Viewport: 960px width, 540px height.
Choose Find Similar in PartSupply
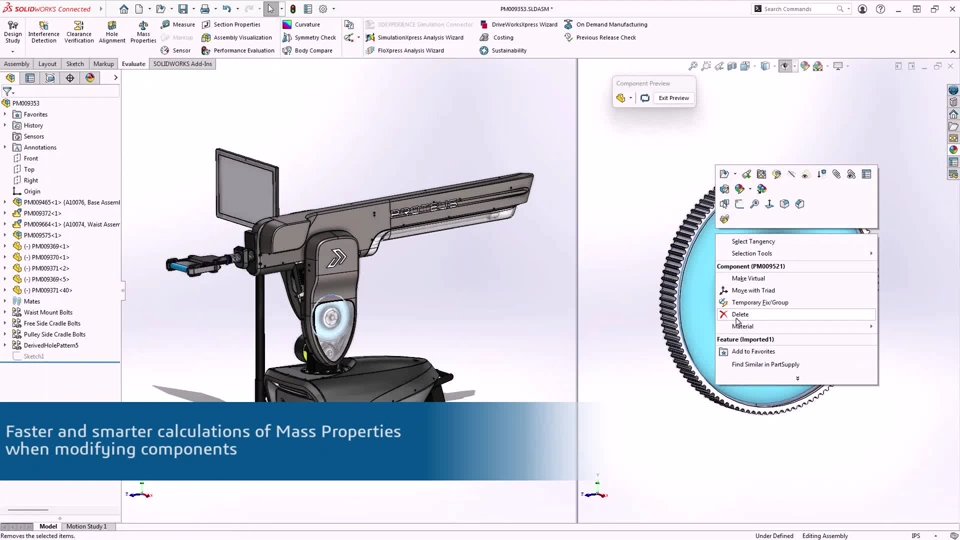click(x=765, y=364)
